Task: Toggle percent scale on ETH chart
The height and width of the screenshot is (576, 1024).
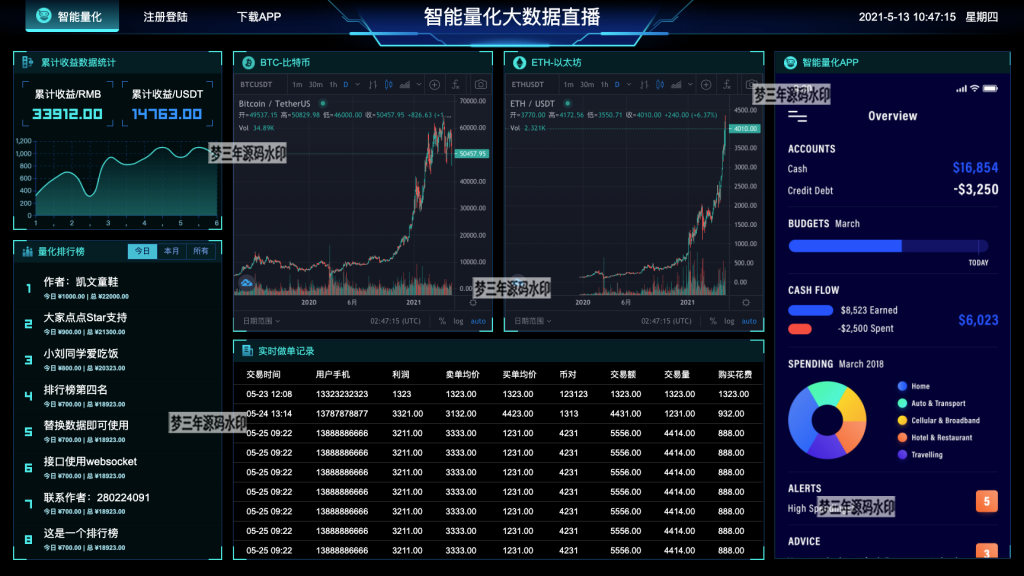Action: tap(713, 321)
